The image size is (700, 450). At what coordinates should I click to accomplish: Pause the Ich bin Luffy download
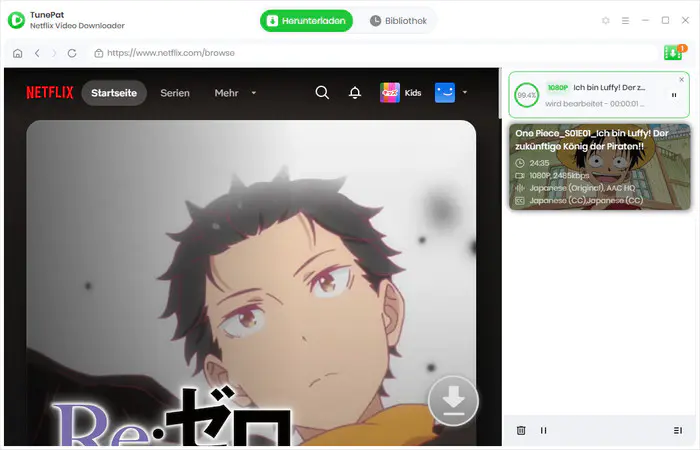click(x=674, y=95)
